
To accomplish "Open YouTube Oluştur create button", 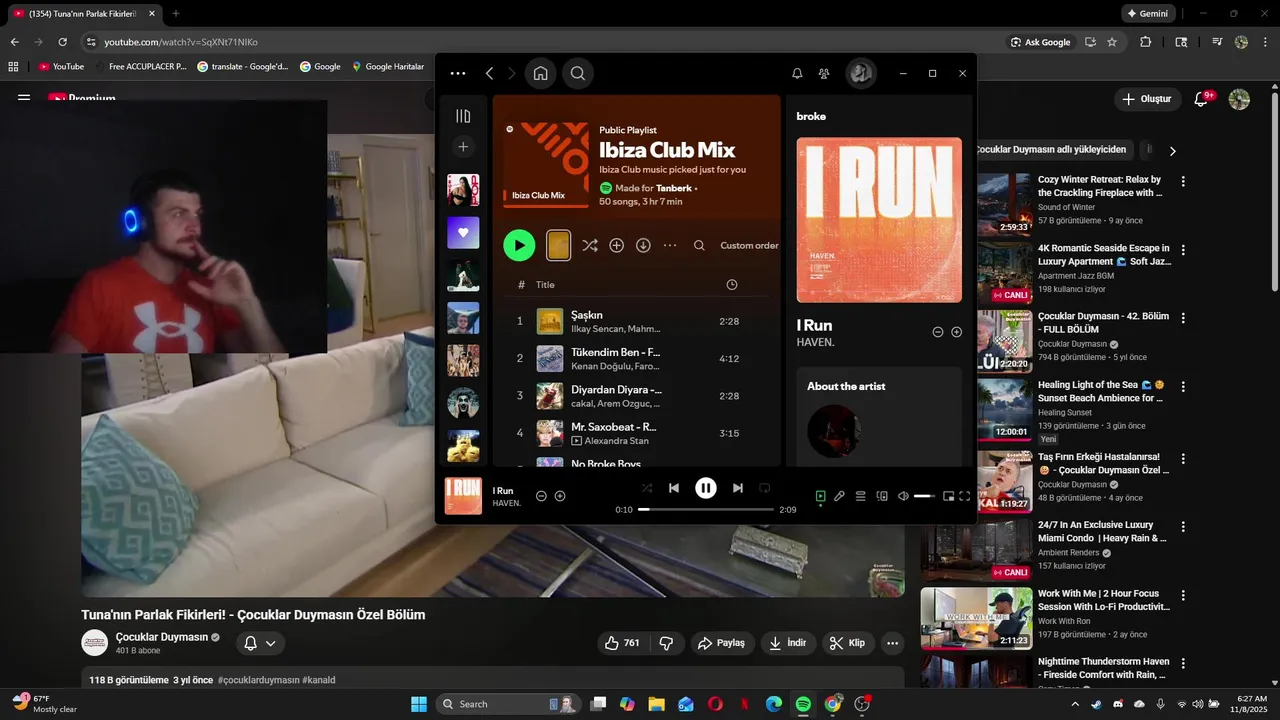I will pos(1147,99).
